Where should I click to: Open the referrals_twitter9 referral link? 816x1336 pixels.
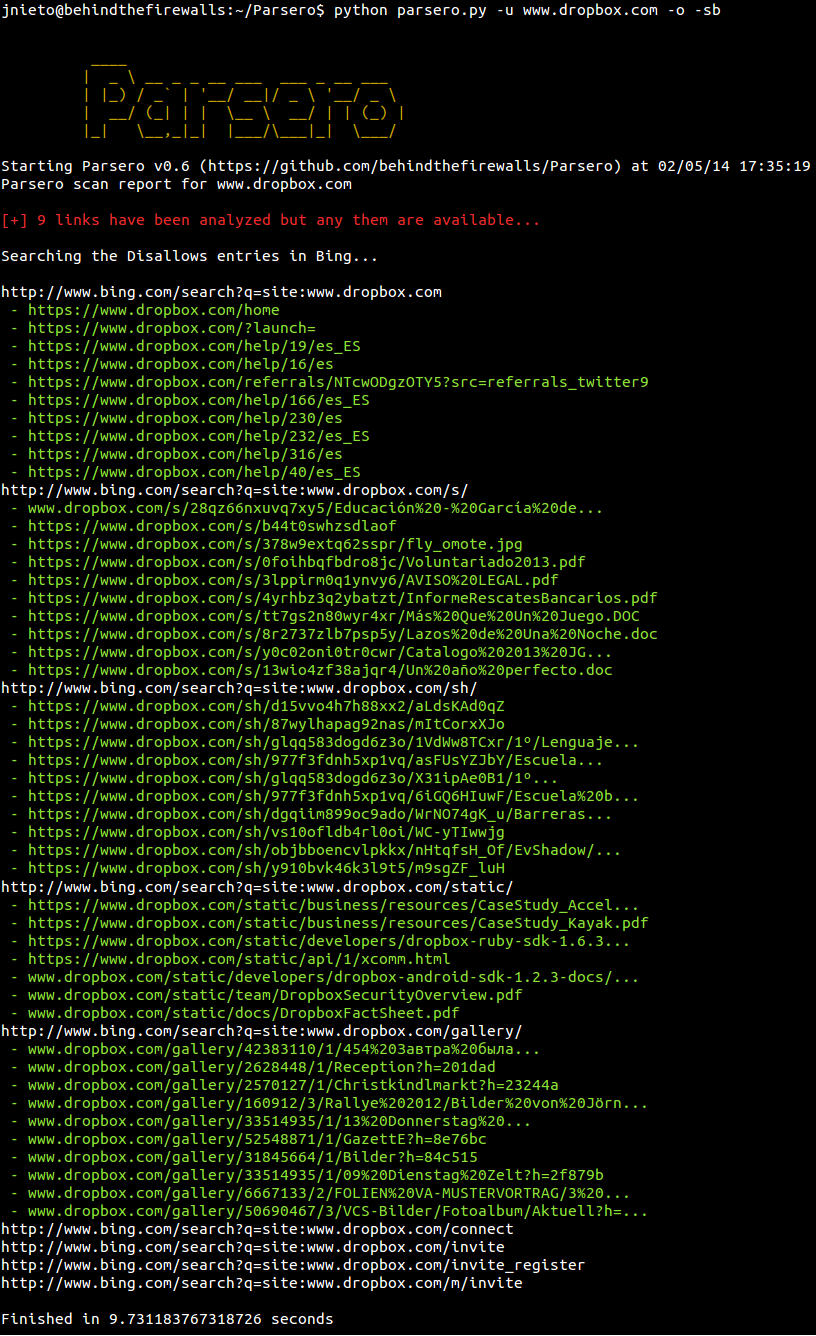tap(338, 382)
